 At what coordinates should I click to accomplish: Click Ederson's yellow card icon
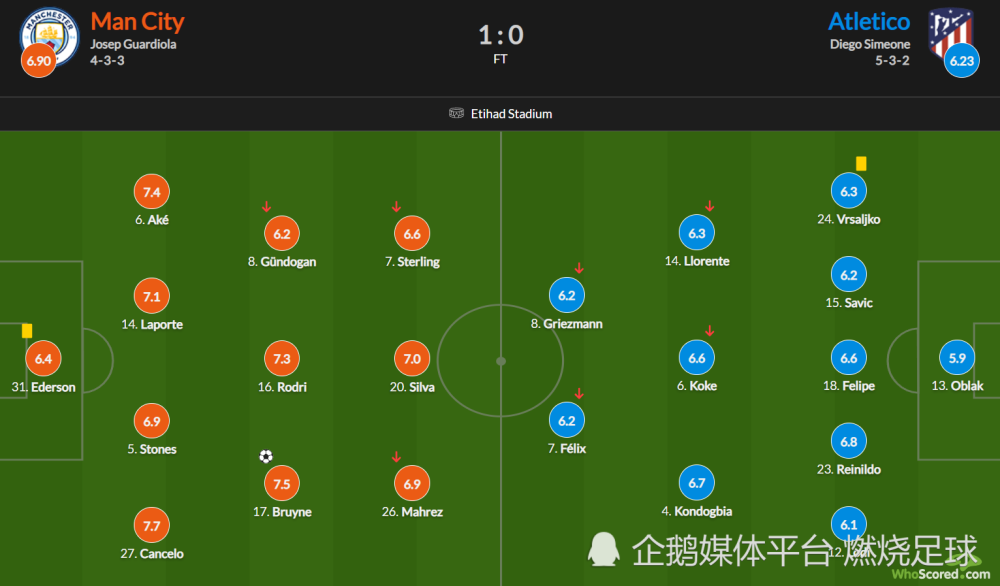pyautogui.click(x=27, y=330)
